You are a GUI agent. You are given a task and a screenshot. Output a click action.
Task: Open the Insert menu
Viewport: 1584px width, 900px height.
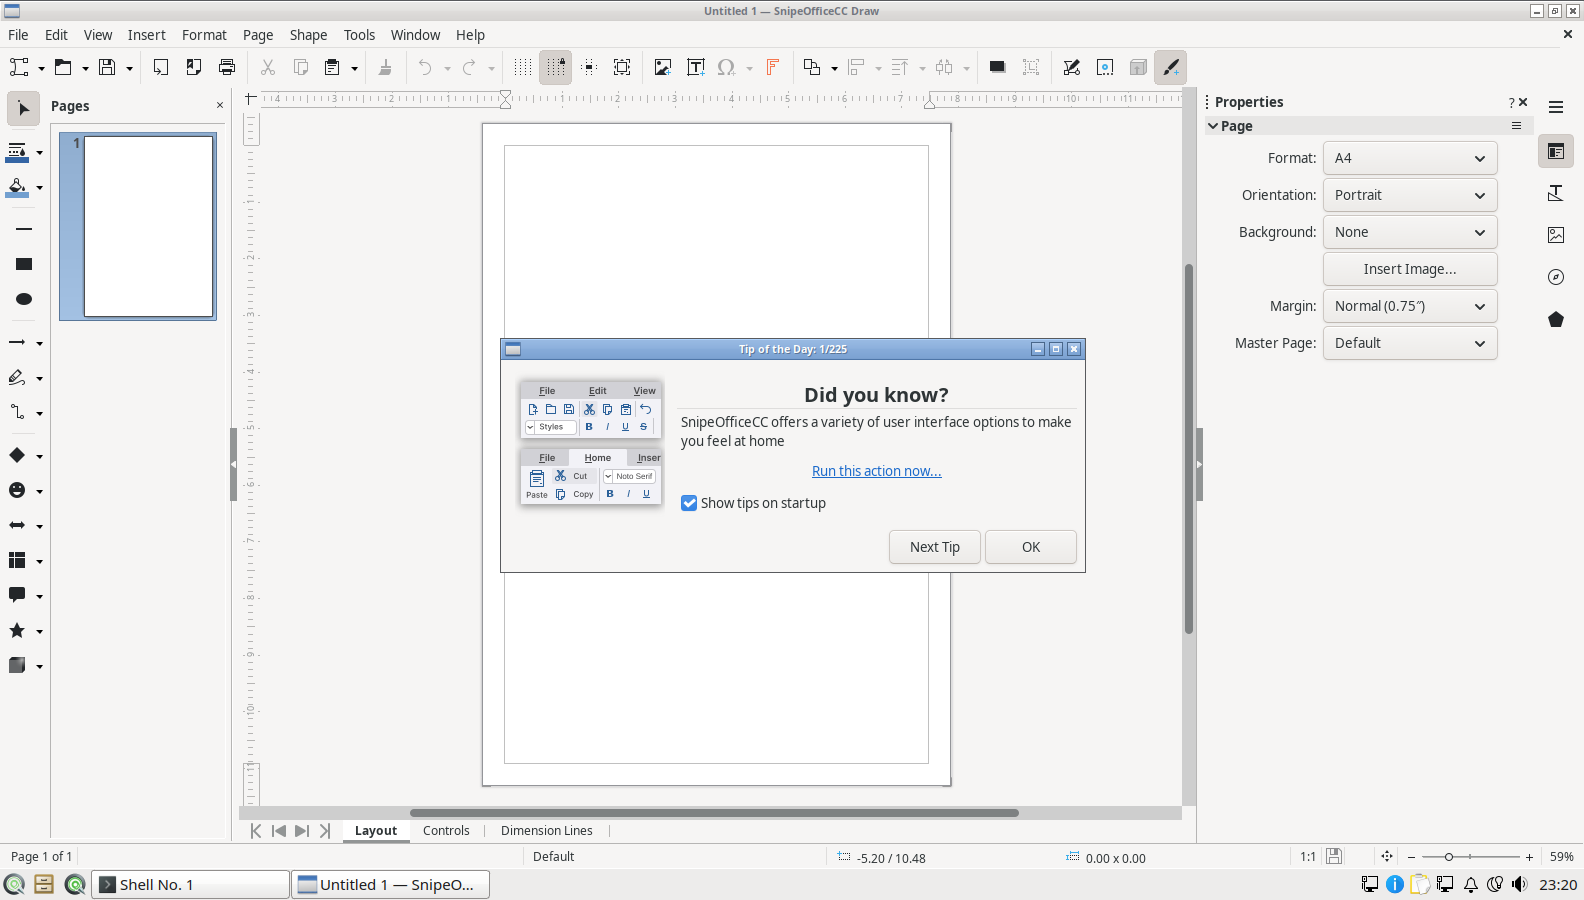tap(147, 35)
